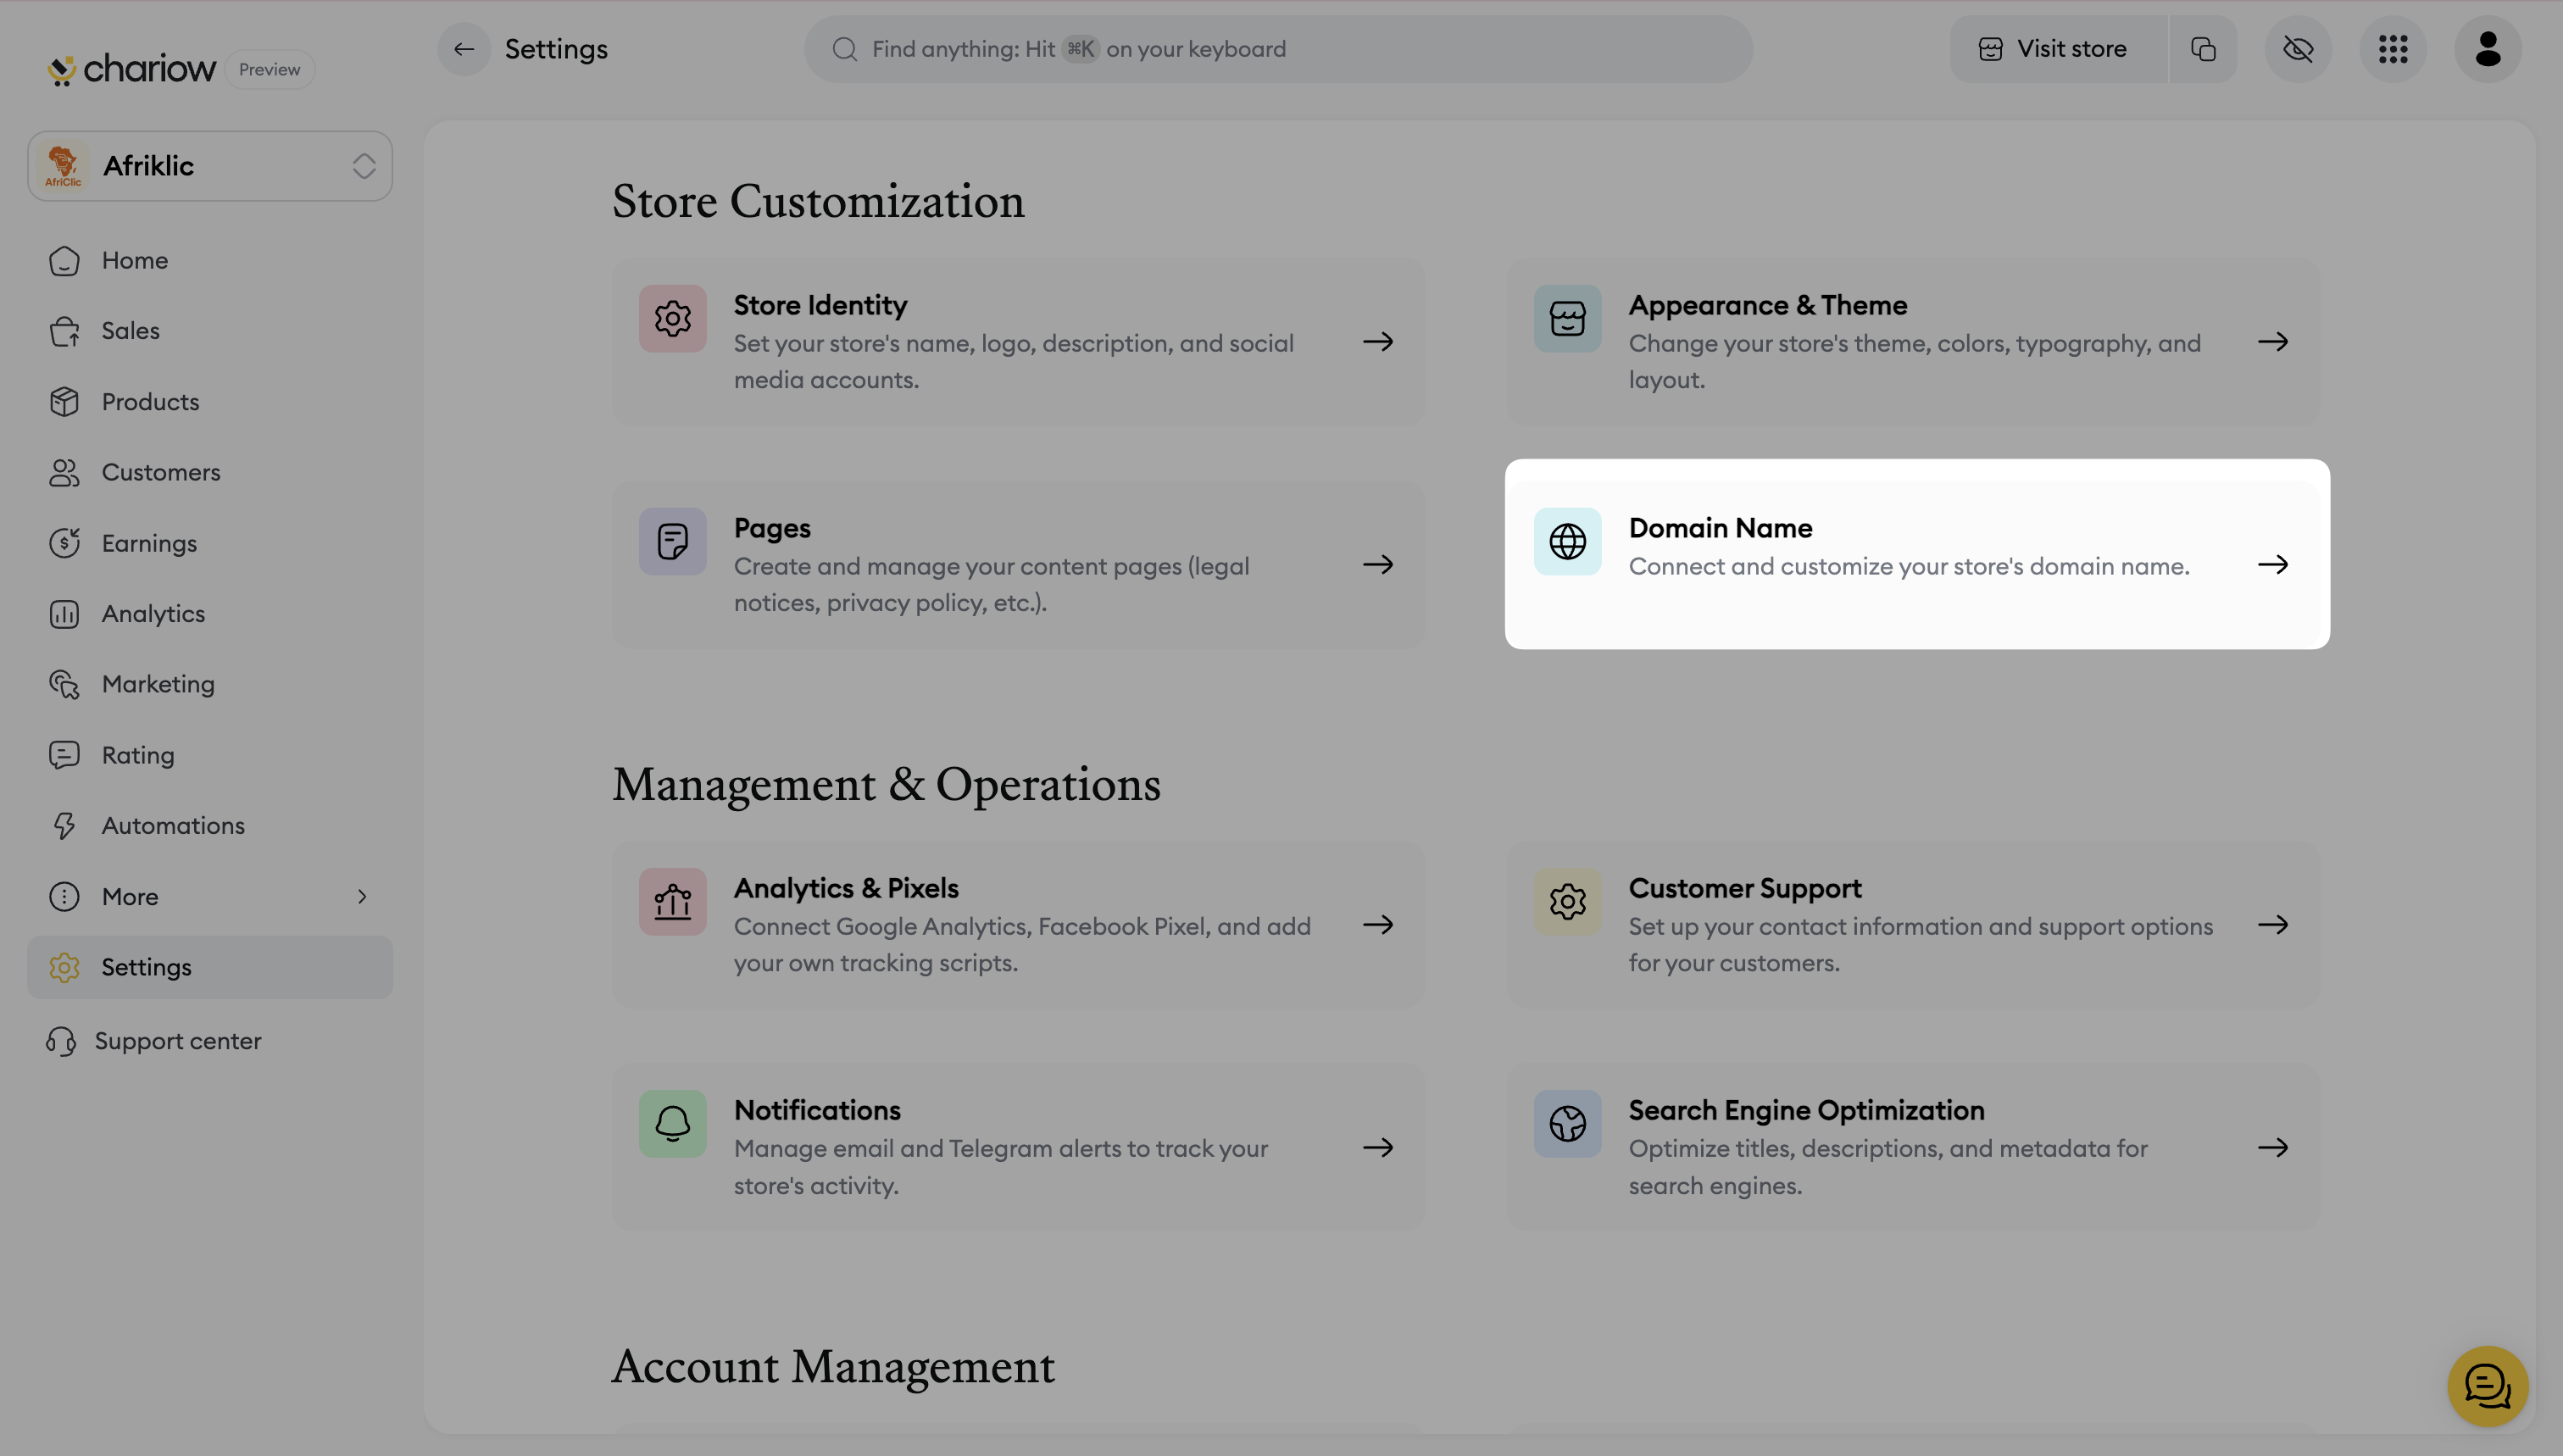Open Search Engine Optimization settings

pos(1912,1147)
